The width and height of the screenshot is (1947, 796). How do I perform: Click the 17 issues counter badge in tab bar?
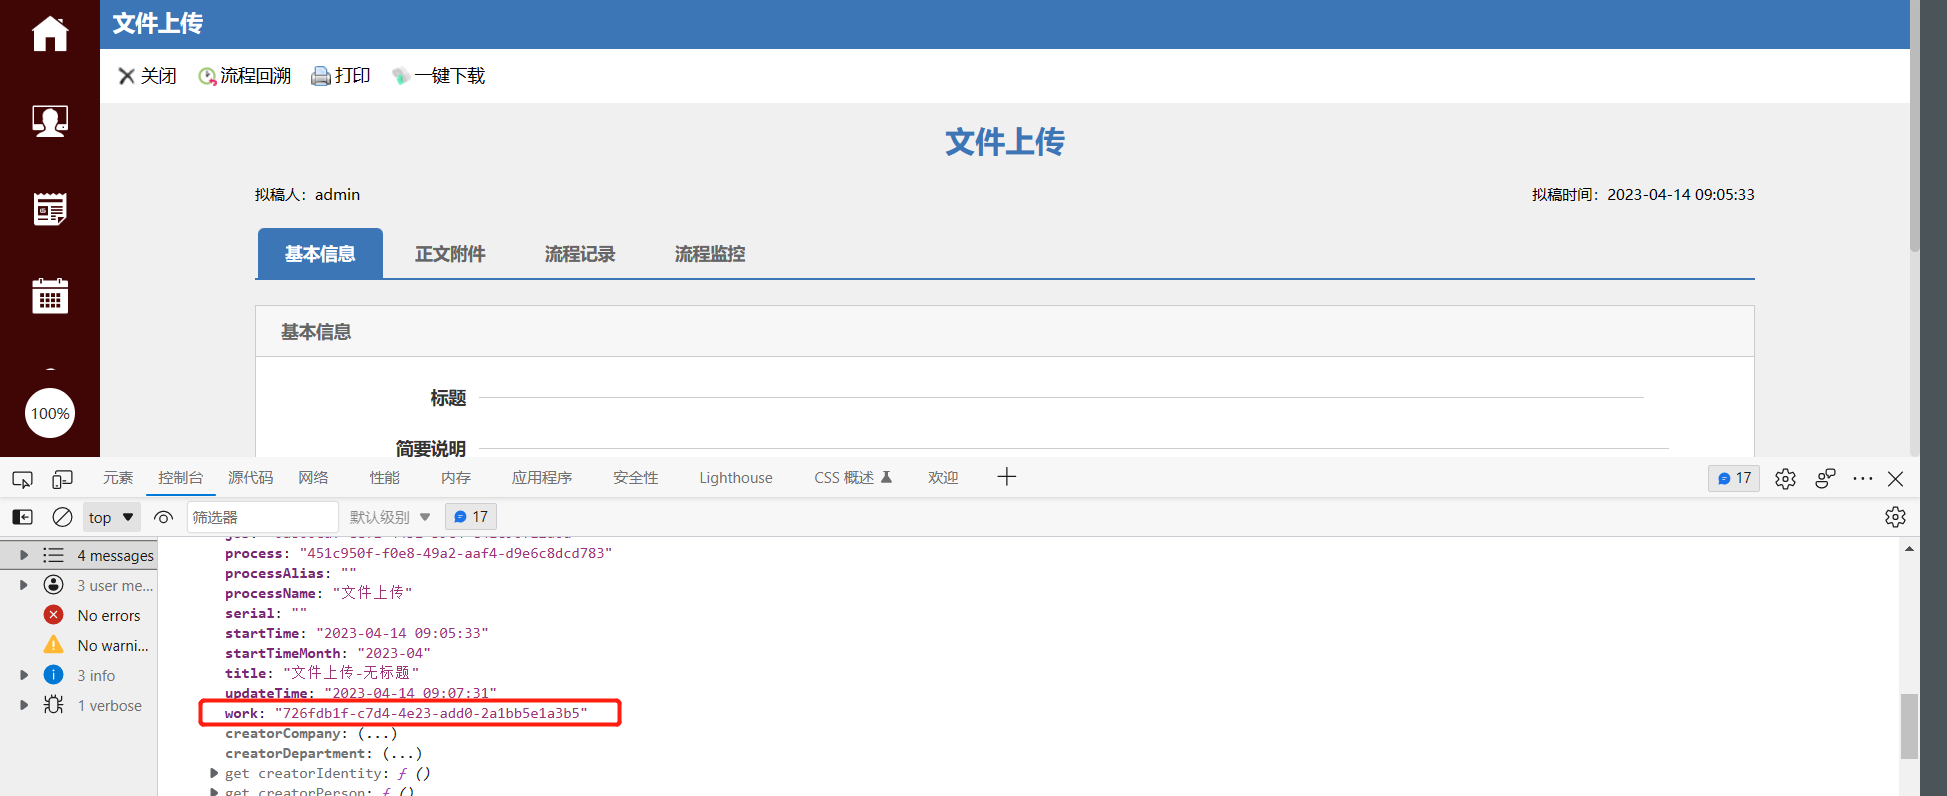tap(1734, 478)
